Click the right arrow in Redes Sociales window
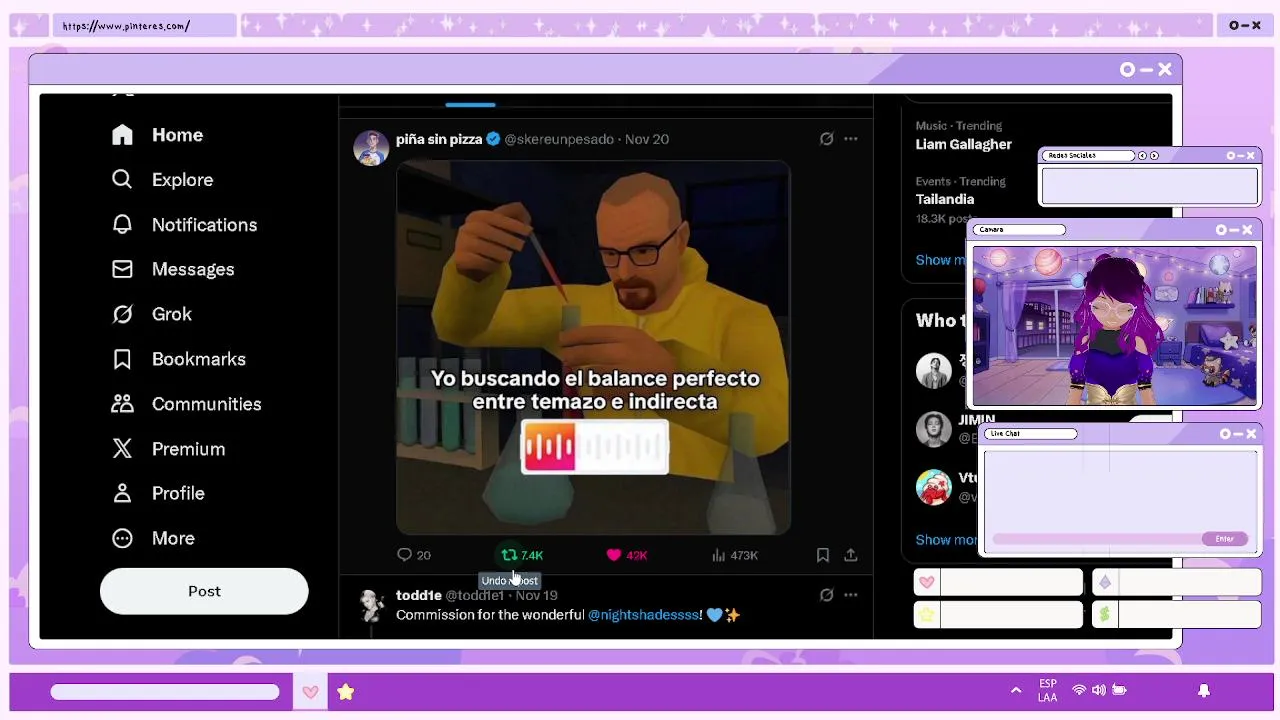Viewport: 1280px width, 720px height. point(1154,155)
